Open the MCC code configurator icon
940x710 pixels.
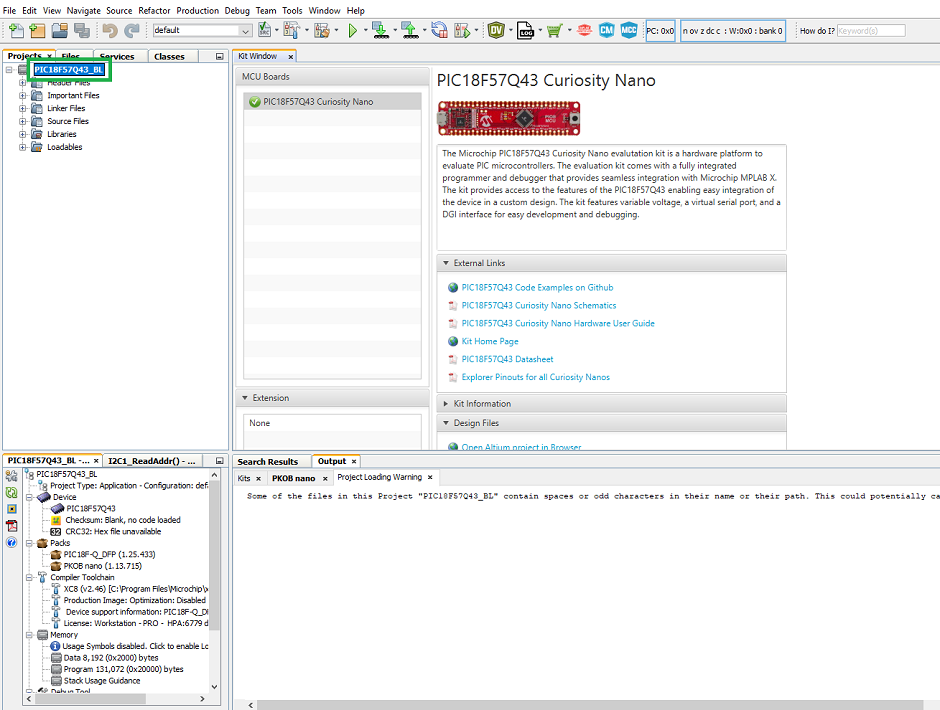(x=628, y=31)
